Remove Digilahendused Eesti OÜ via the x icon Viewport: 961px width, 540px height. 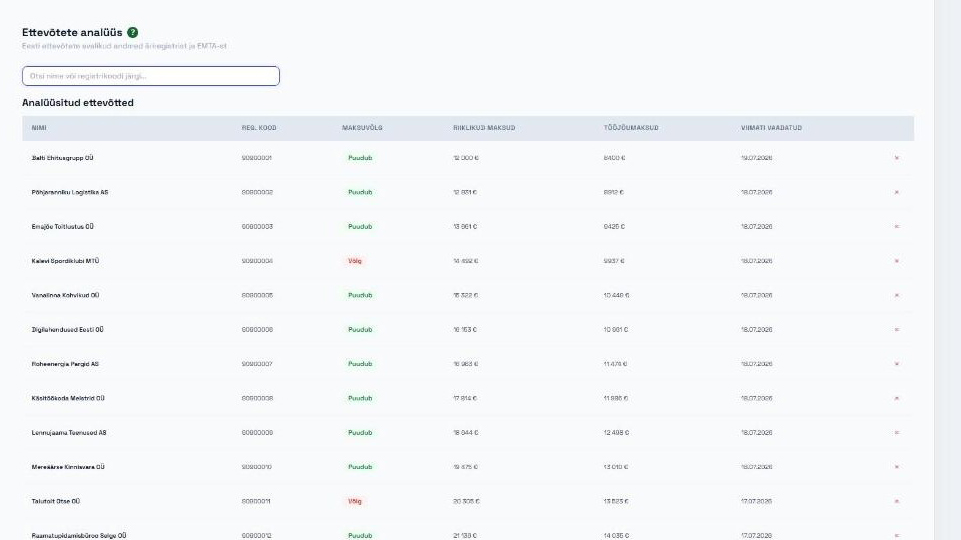[x=897, y=330]
